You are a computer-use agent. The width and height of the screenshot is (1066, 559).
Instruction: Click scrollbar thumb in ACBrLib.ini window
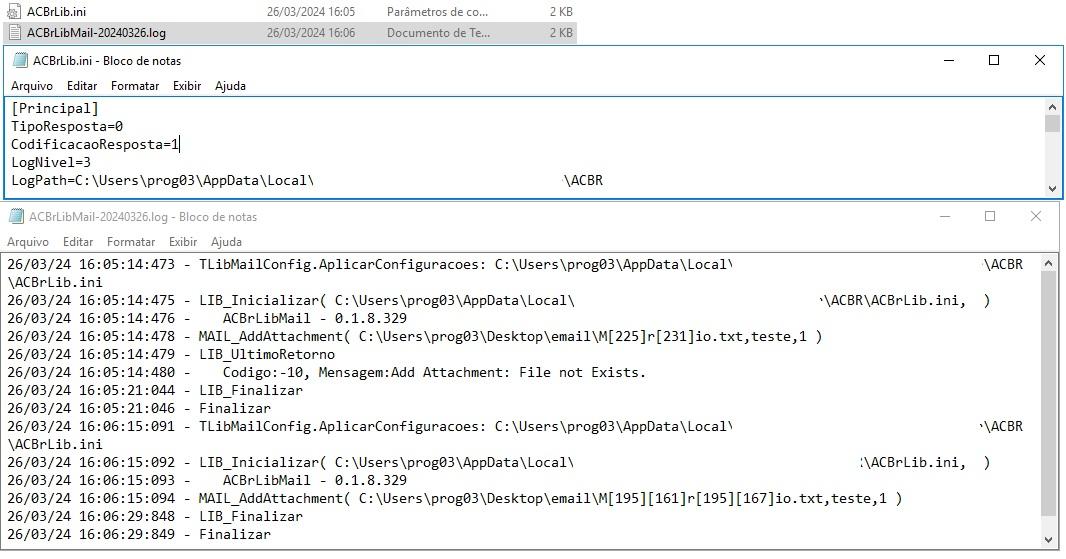pyautogui.click(x=1052, y=123)
